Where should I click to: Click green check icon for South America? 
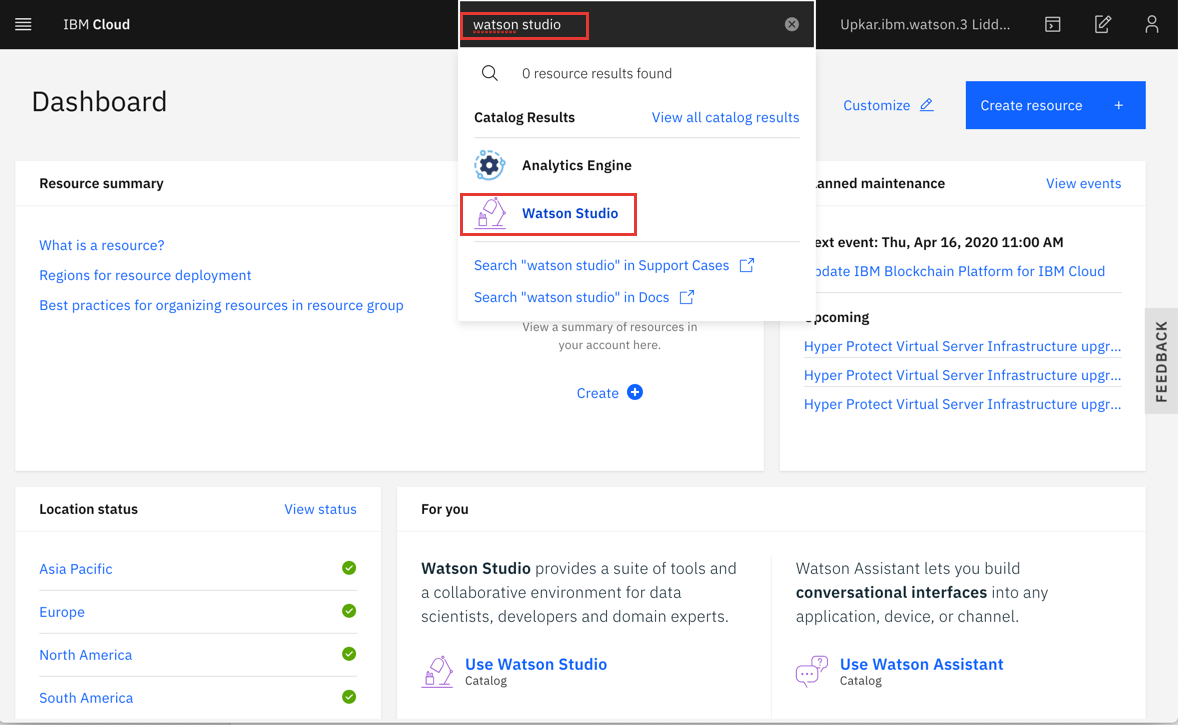(349, 696)
